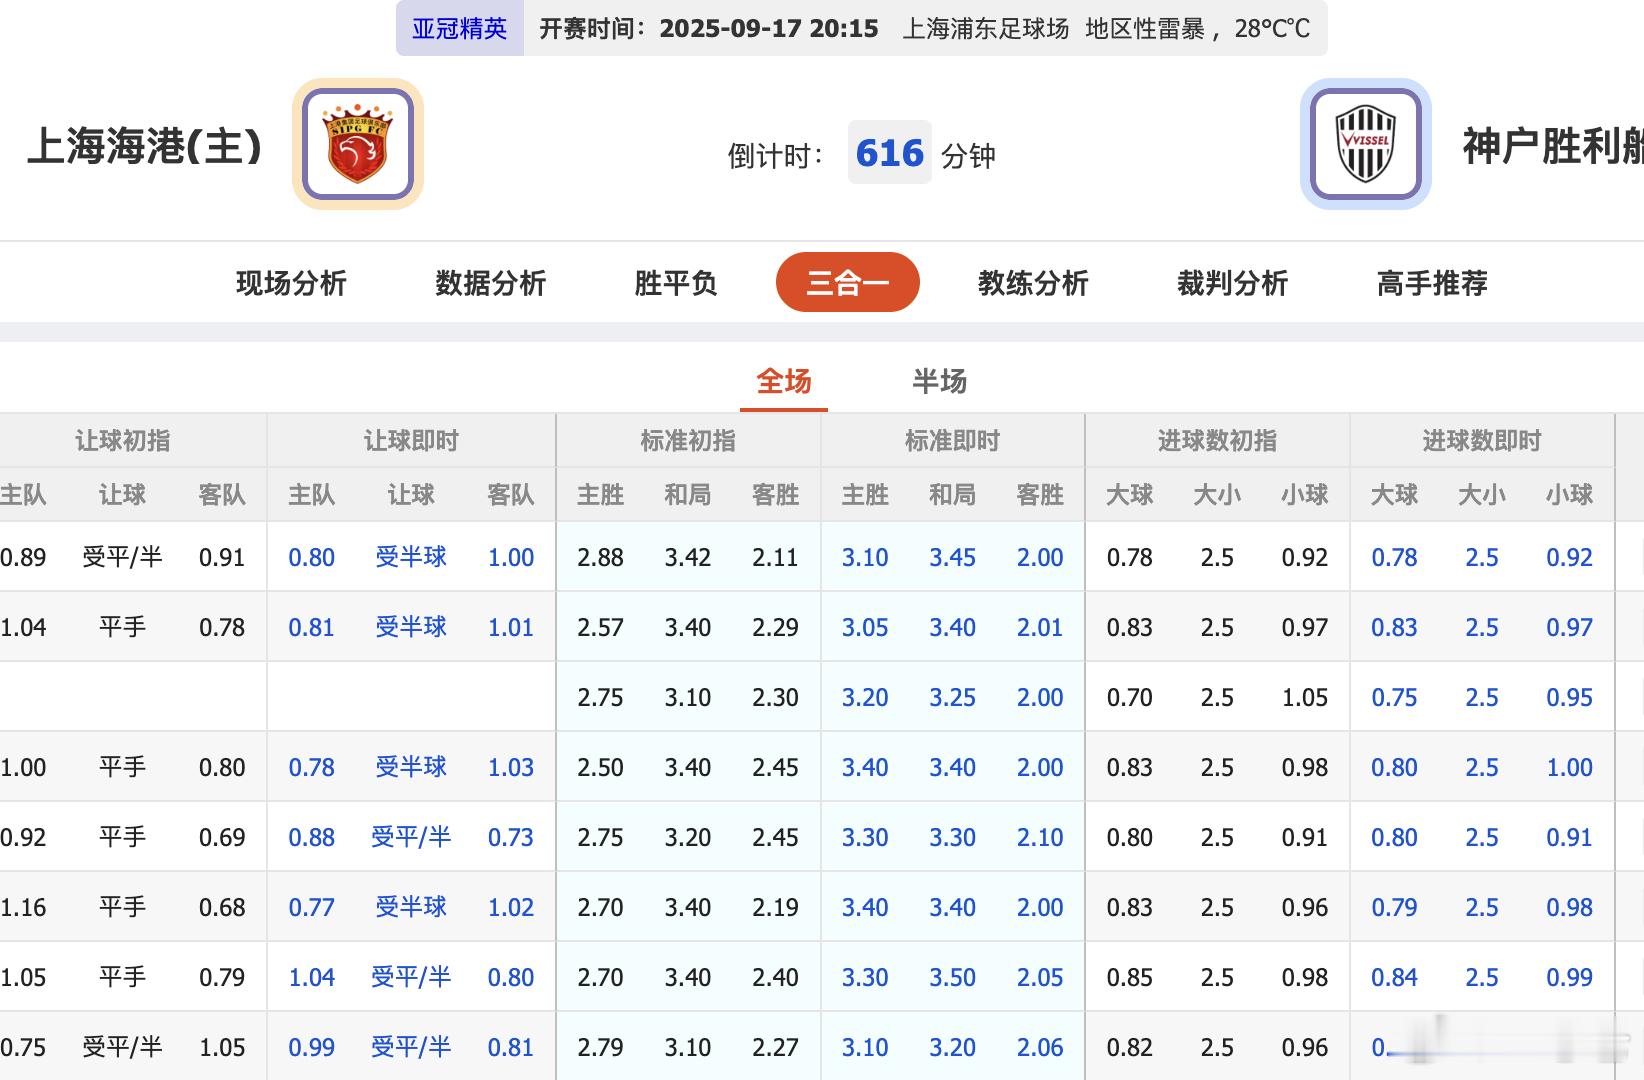This screenshot has height=1080, width=1644.
Task: Click the live 2.01 away win odds
Action: [1040, 627]
